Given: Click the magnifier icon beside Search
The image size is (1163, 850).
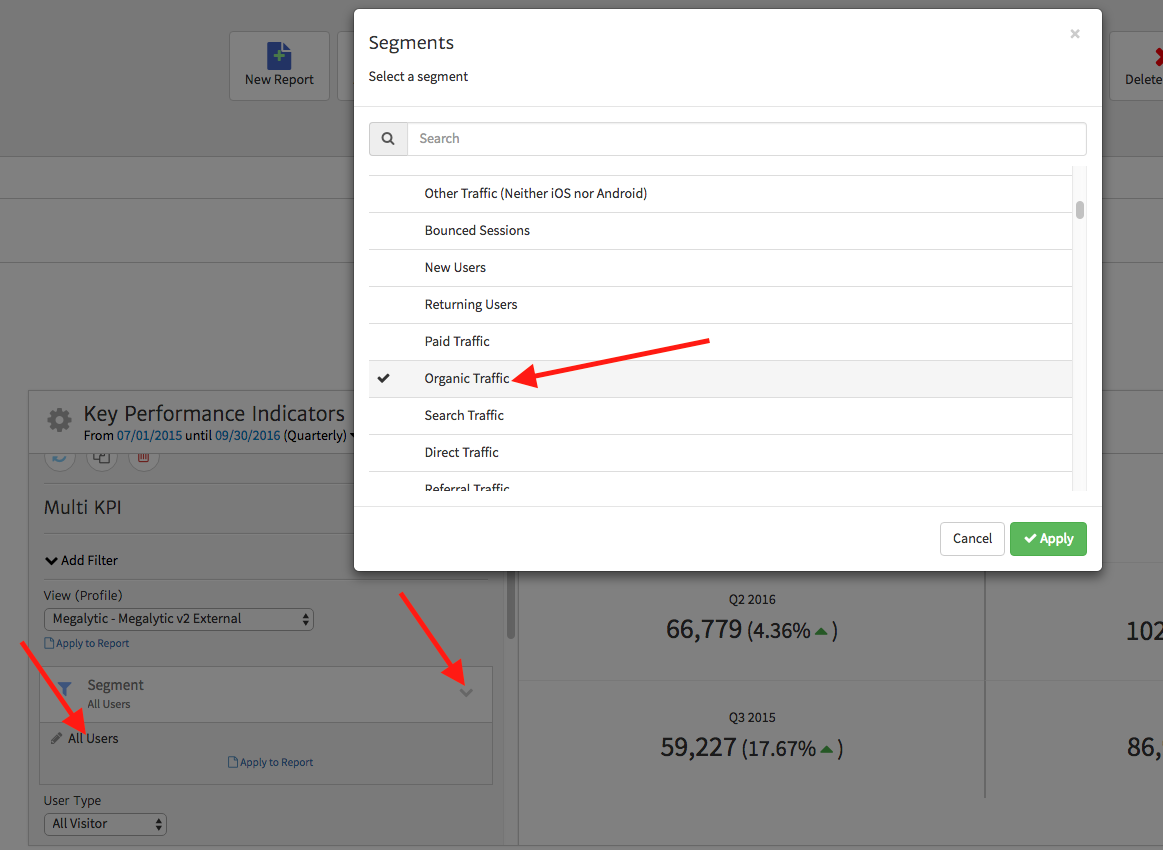Looking at the screenshot, I should (388, 139).
